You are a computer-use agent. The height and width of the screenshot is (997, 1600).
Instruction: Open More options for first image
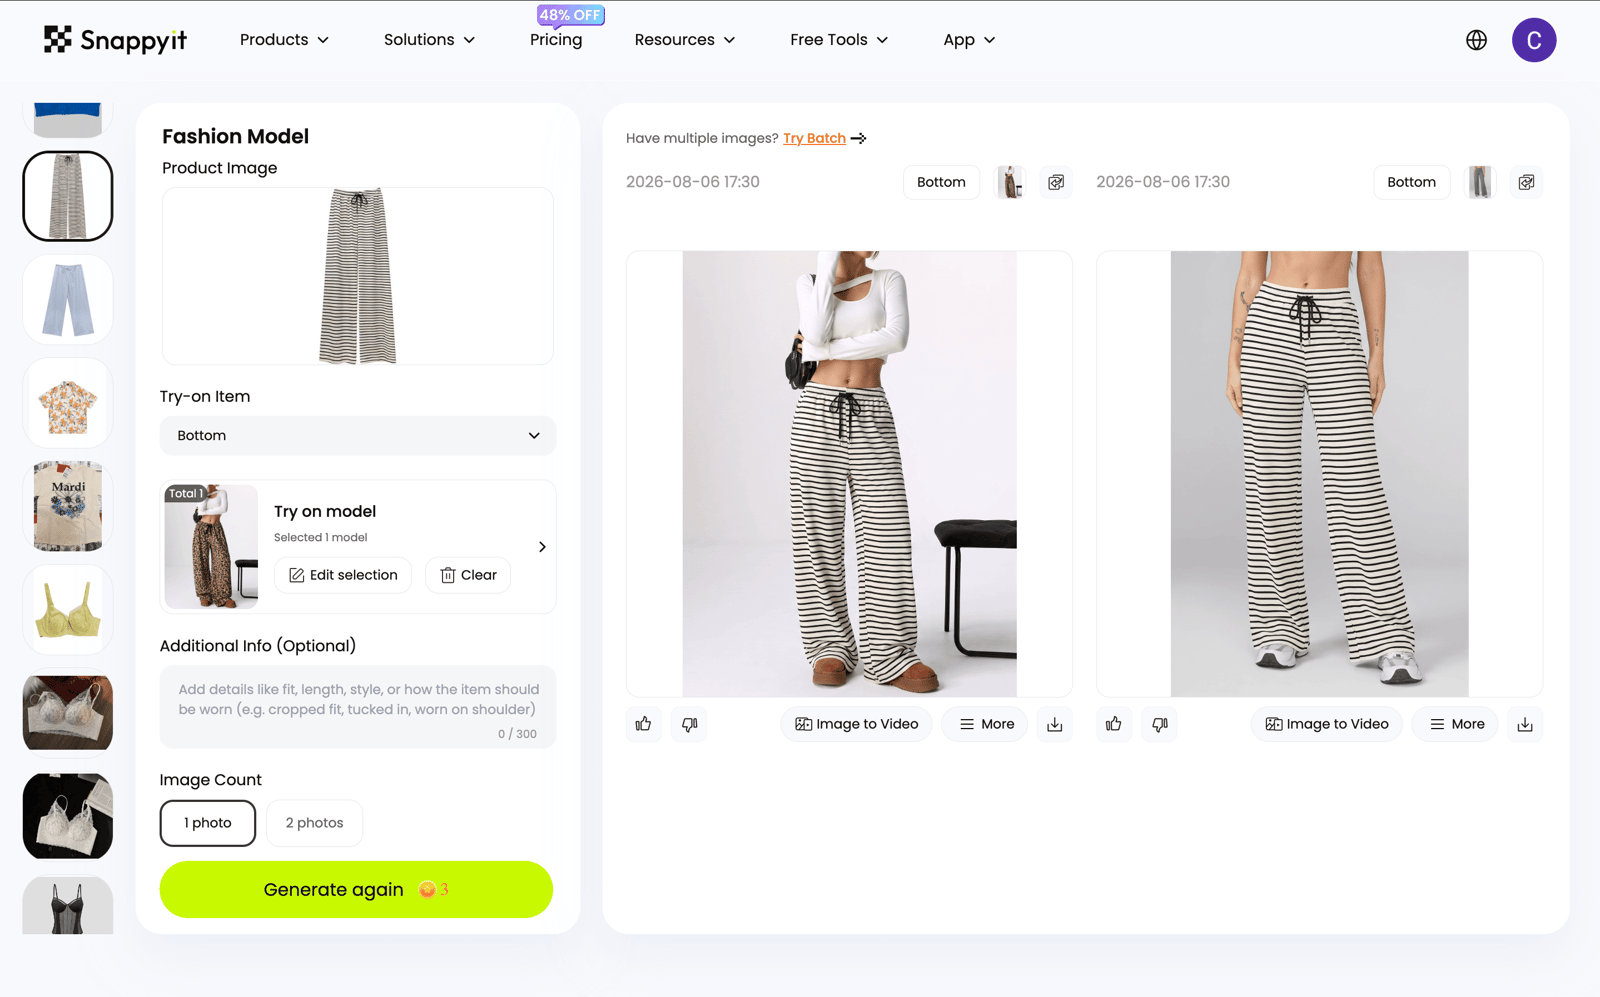(986, 724)
